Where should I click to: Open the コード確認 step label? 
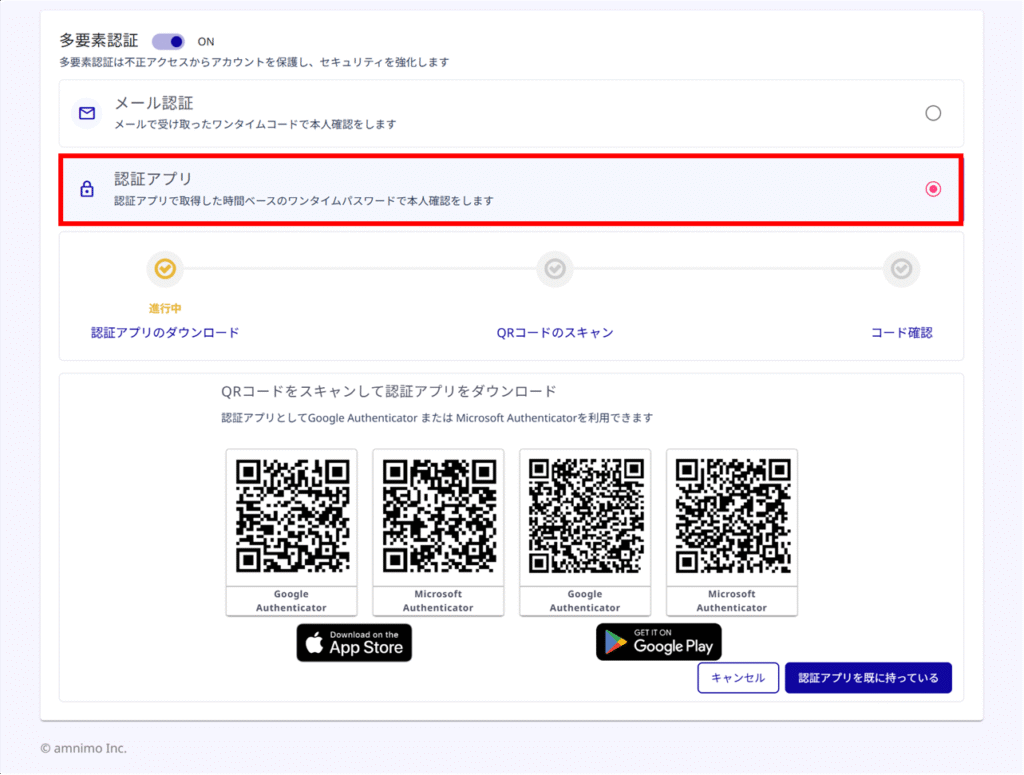pyautogui.click(x=901, y=333)
